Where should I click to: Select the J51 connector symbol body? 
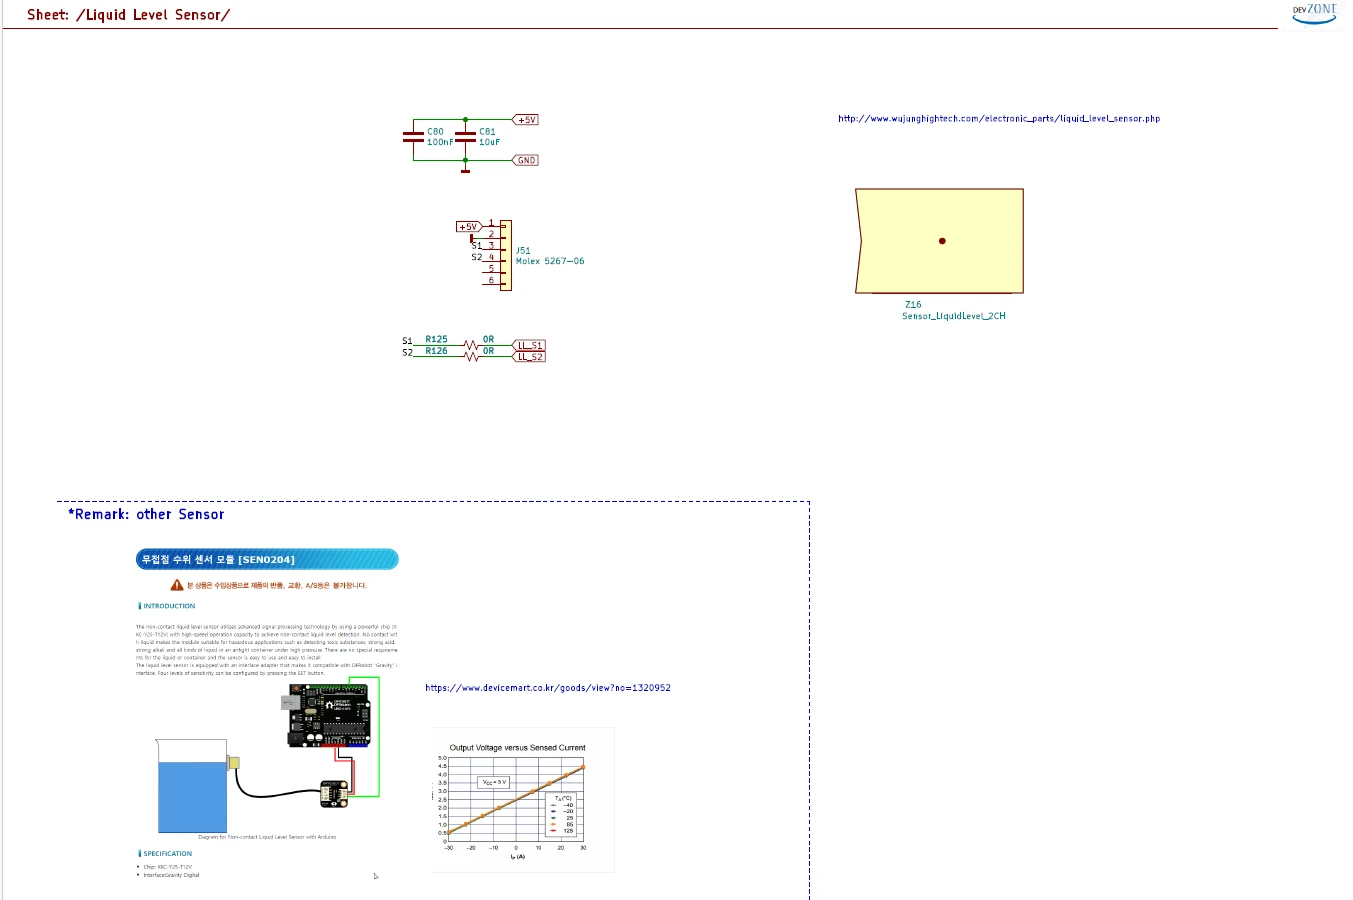point(506,256)
